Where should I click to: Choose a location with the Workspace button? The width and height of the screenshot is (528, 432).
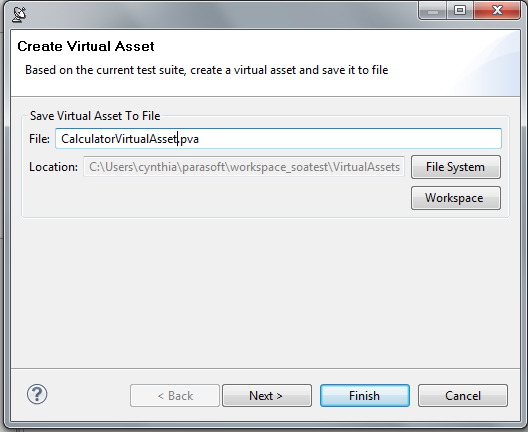click(x=456, y=198)
